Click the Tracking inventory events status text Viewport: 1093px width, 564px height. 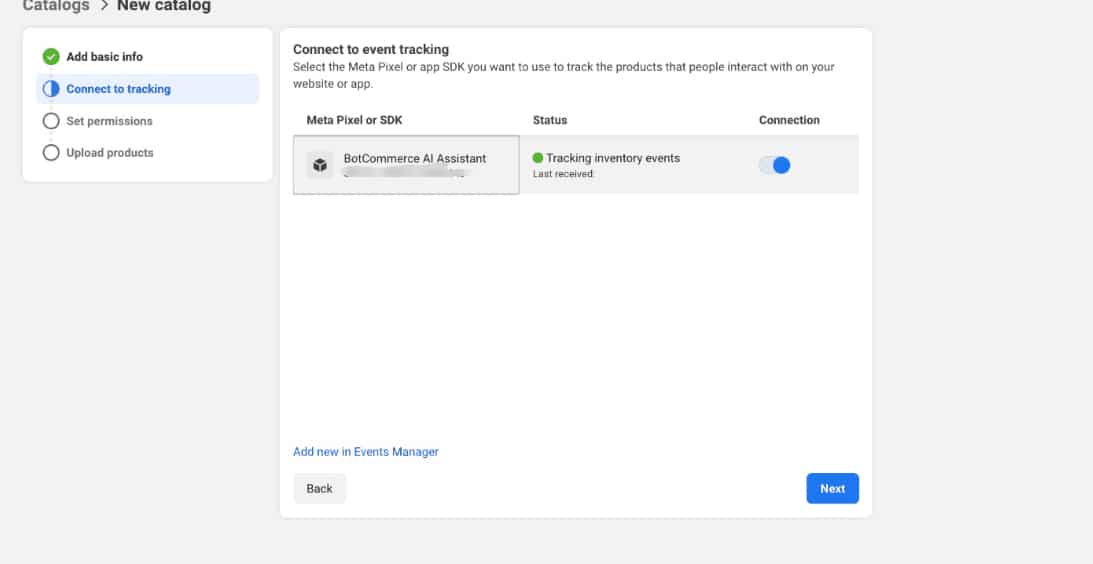coord(613,158)
